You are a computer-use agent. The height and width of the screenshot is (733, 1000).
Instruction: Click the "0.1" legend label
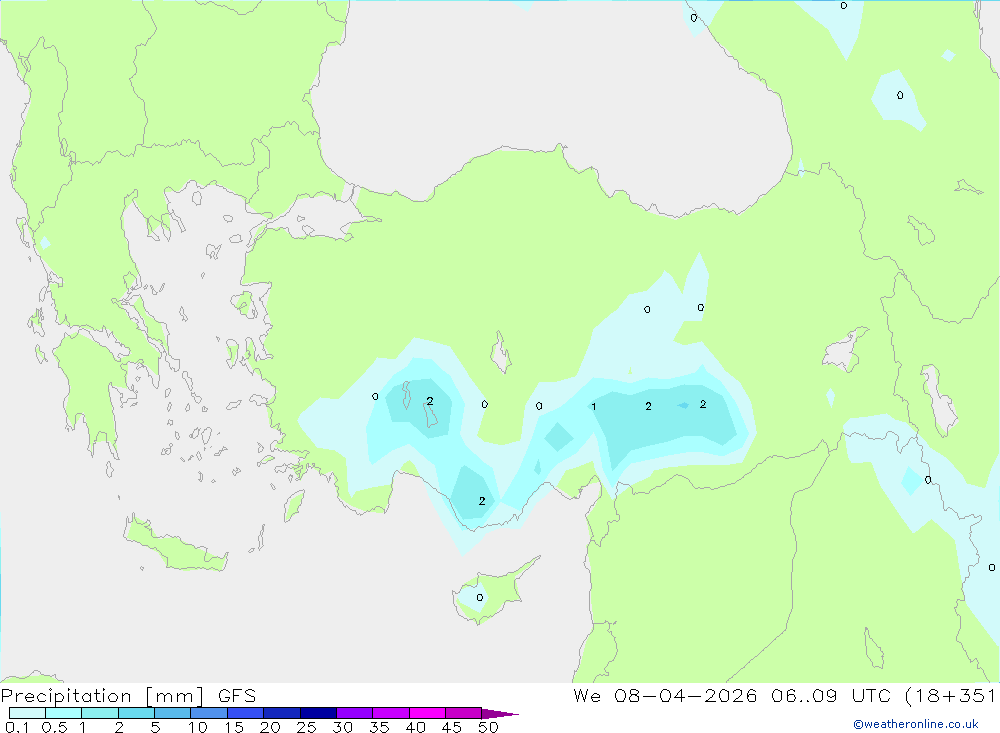pyautogui.click(x=18, y=727)
